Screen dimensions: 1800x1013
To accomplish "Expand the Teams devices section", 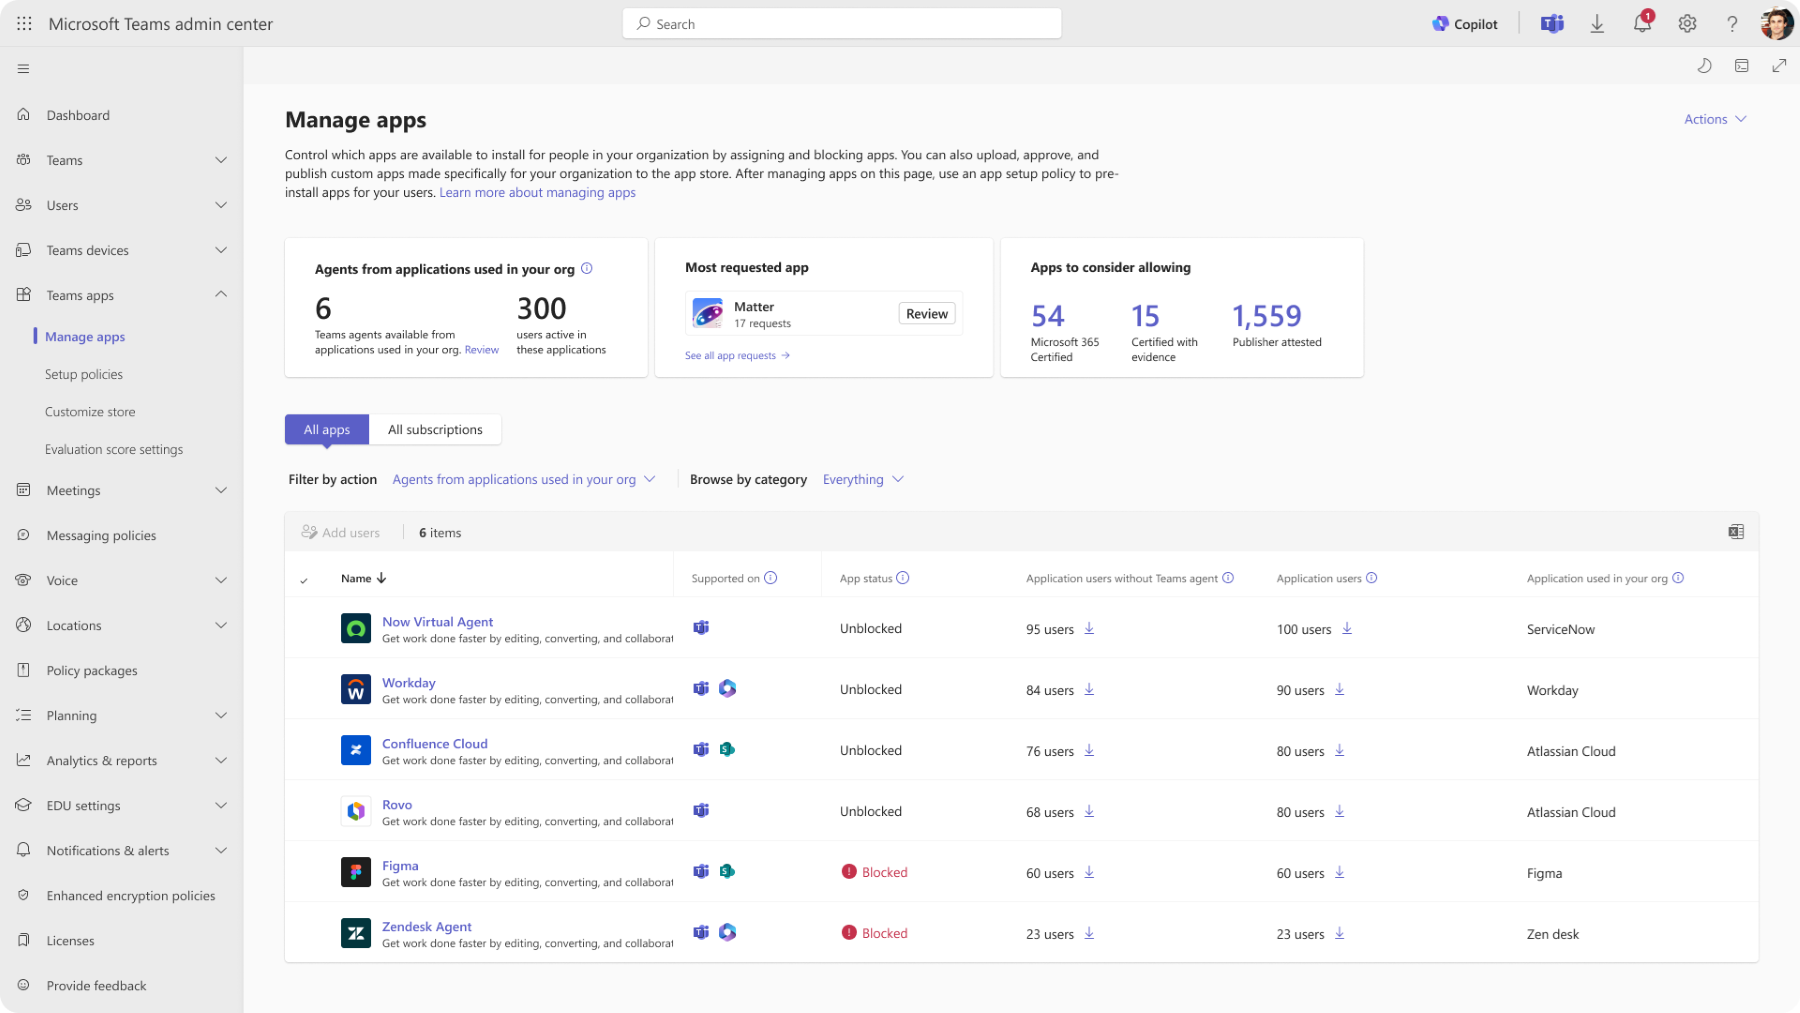I will [x=221, y=250].
